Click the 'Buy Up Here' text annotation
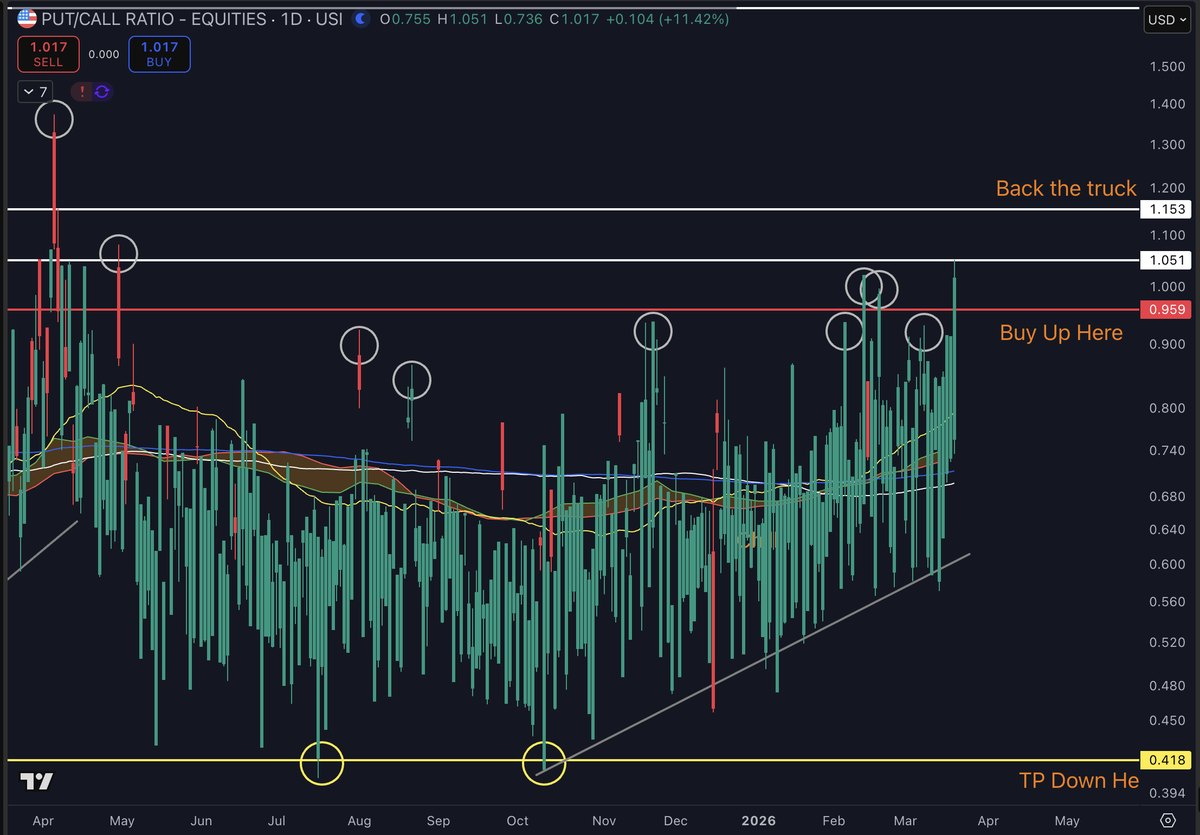The image size is (1200, 835). coord(1060,333)
